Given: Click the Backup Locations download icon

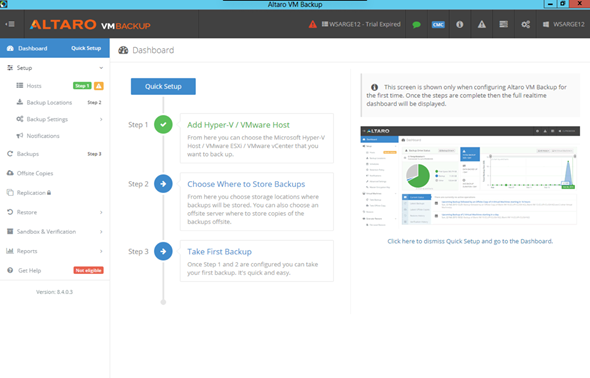Looking at the screenshot, I should (x=20, y=102).
